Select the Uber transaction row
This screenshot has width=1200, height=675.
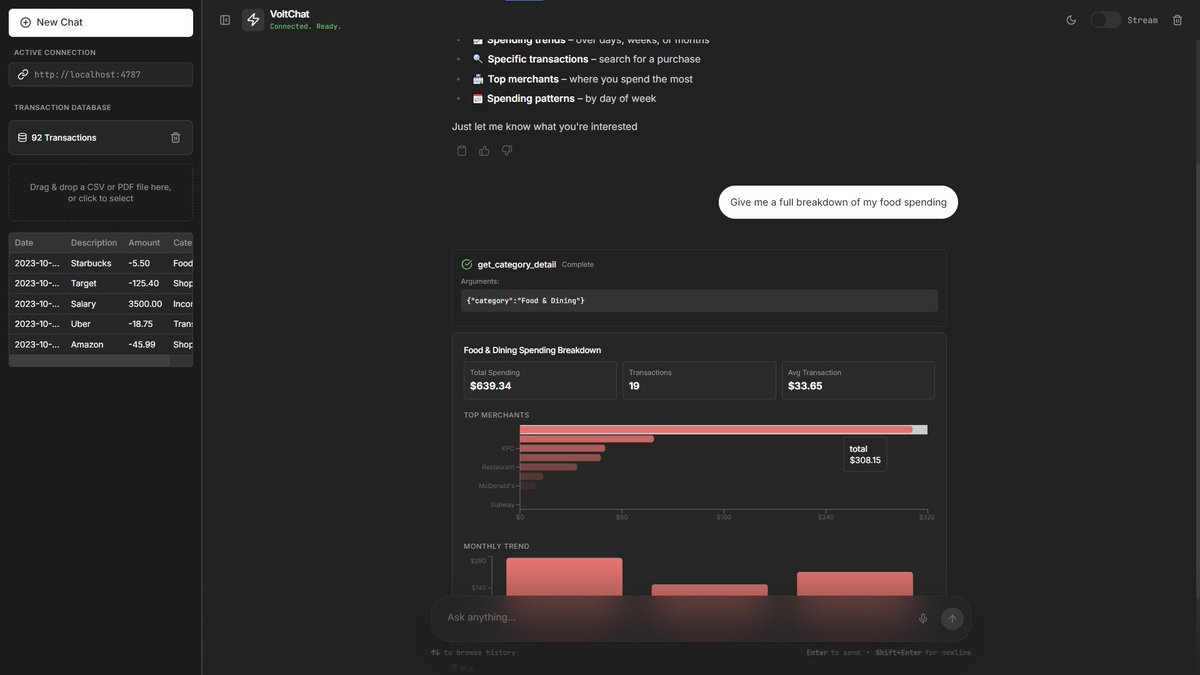101,324
